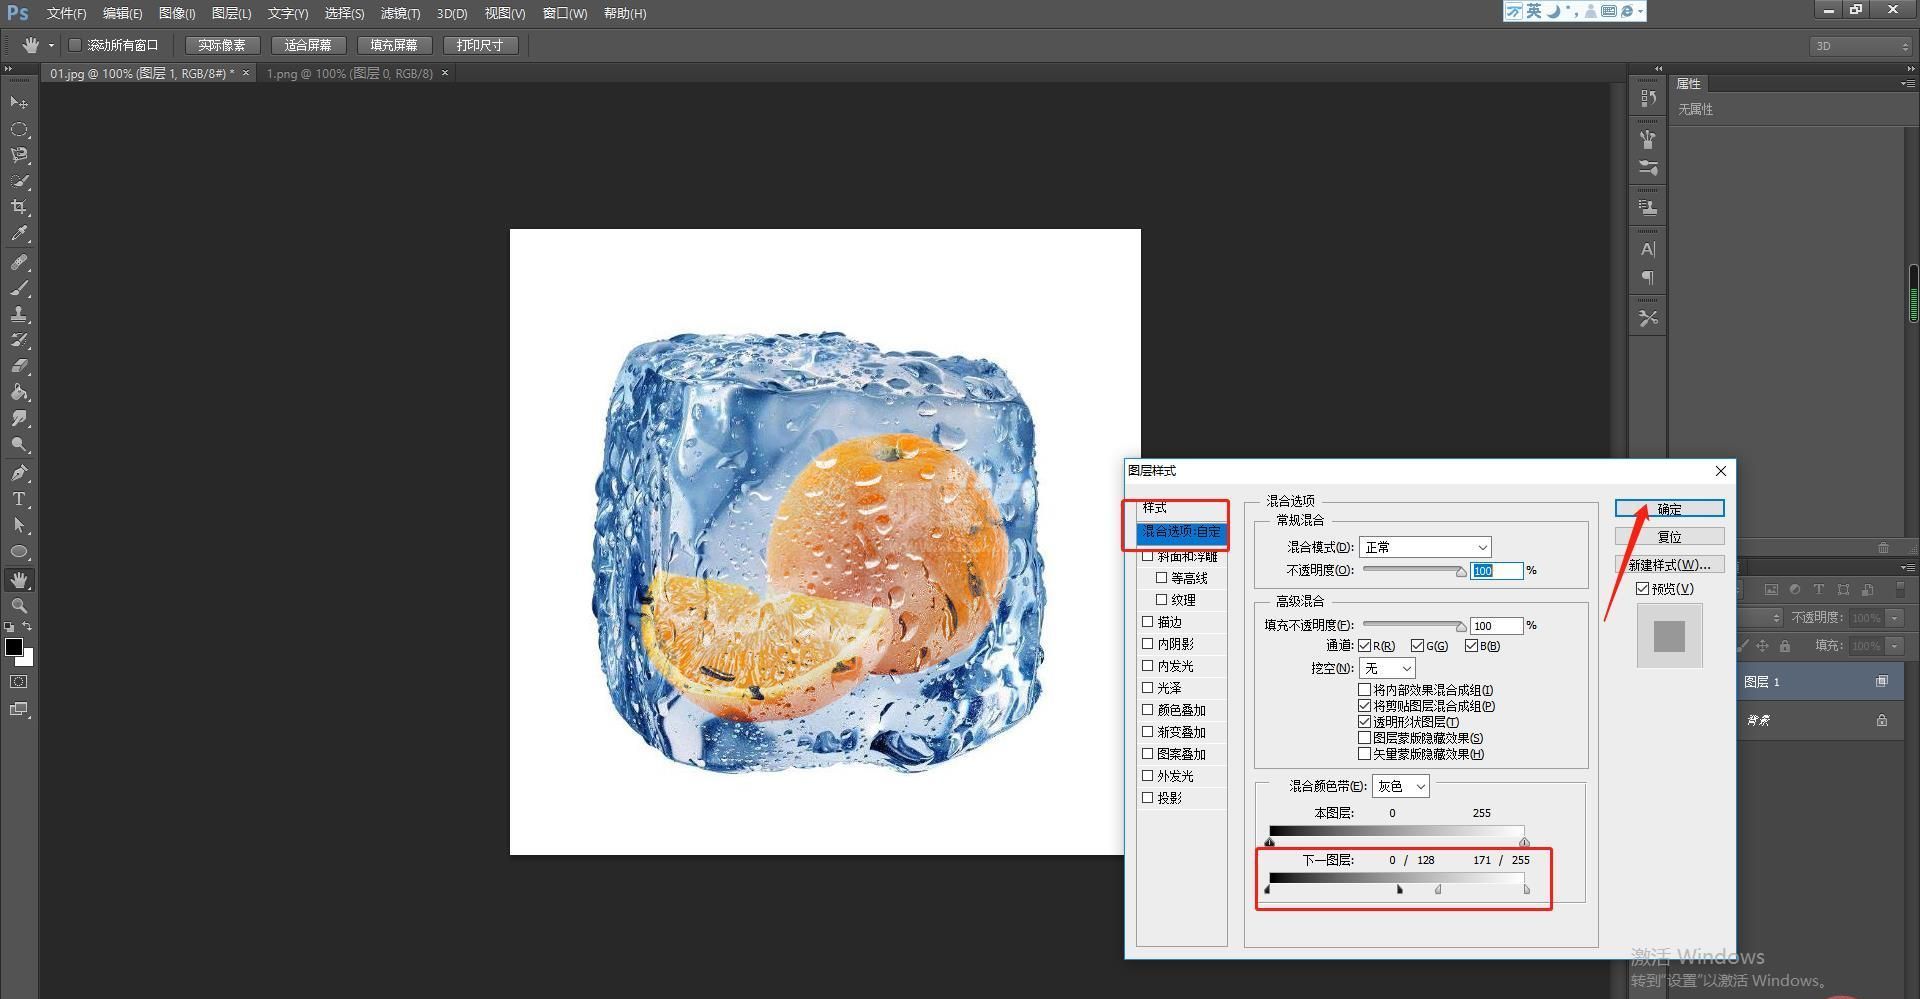Select the Polygonal Lasso tool
1920x999 pixels.
tap(19, 155)
